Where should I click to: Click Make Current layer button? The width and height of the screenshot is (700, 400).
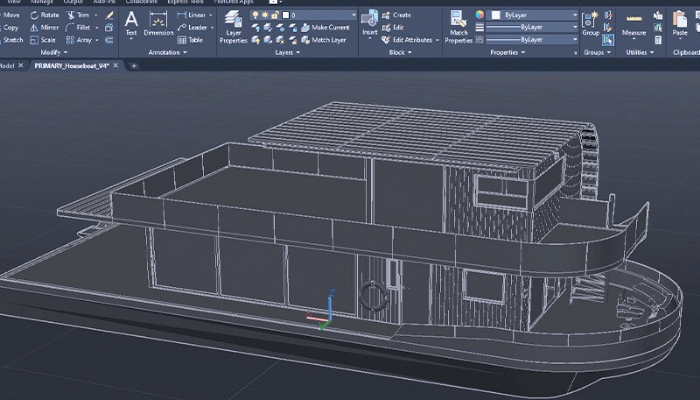point(325,27)
